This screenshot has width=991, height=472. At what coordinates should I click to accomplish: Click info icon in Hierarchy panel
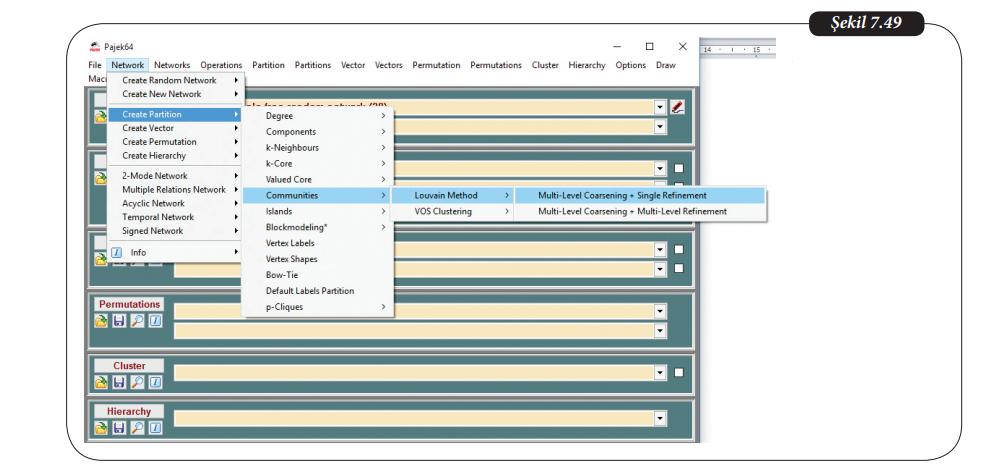(155, 428)
